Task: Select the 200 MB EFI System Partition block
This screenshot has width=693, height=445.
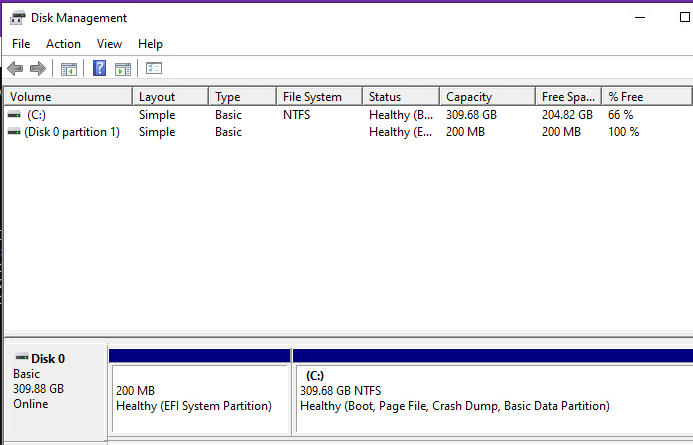Action: (x=200, y=392)
